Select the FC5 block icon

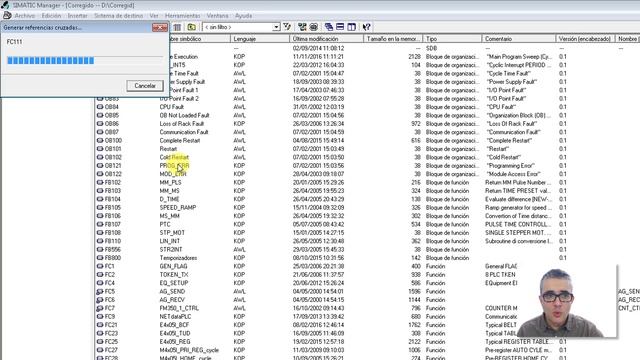pos(100,291)
